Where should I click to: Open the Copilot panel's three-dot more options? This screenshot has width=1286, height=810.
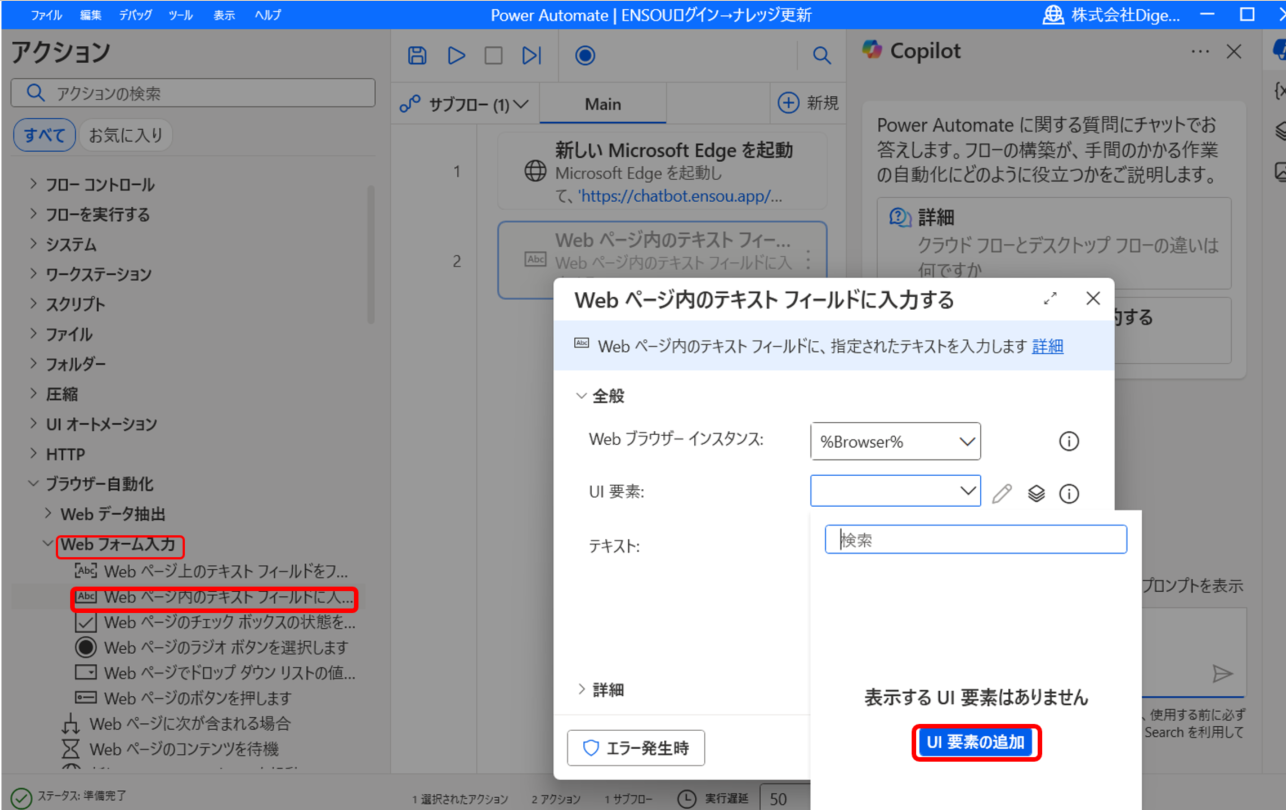[1200, 52]
